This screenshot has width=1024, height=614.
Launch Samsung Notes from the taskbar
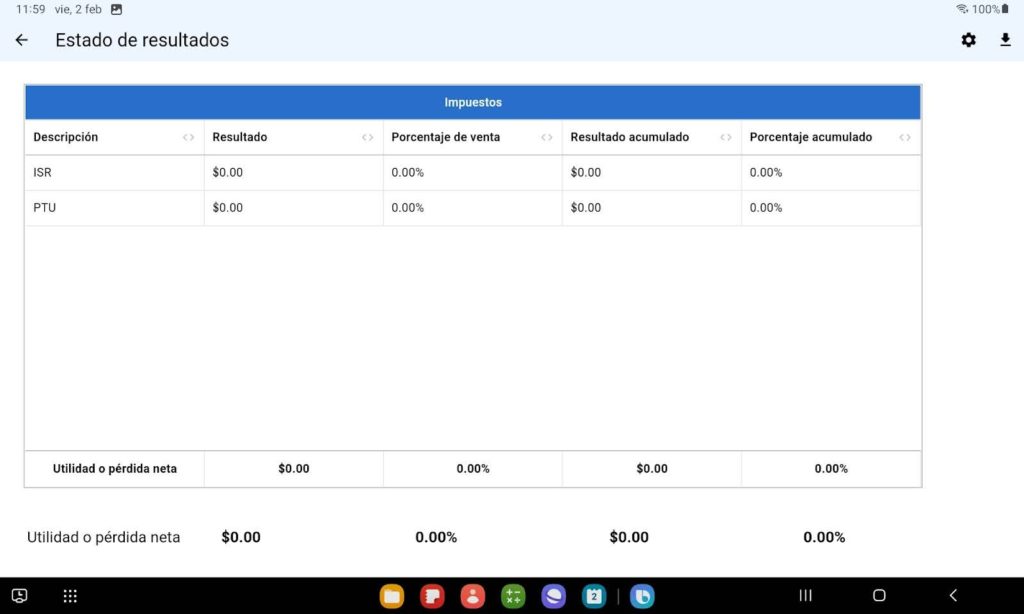click(x=432, y=595)
